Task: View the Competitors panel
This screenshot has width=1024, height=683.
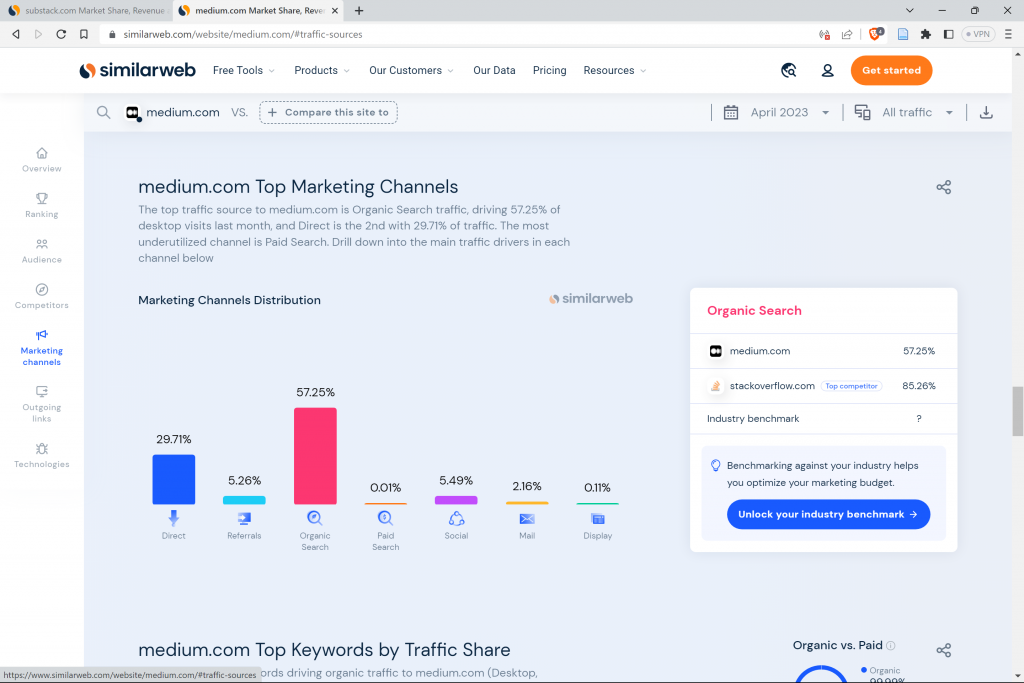Action: (x=41, y=296)
